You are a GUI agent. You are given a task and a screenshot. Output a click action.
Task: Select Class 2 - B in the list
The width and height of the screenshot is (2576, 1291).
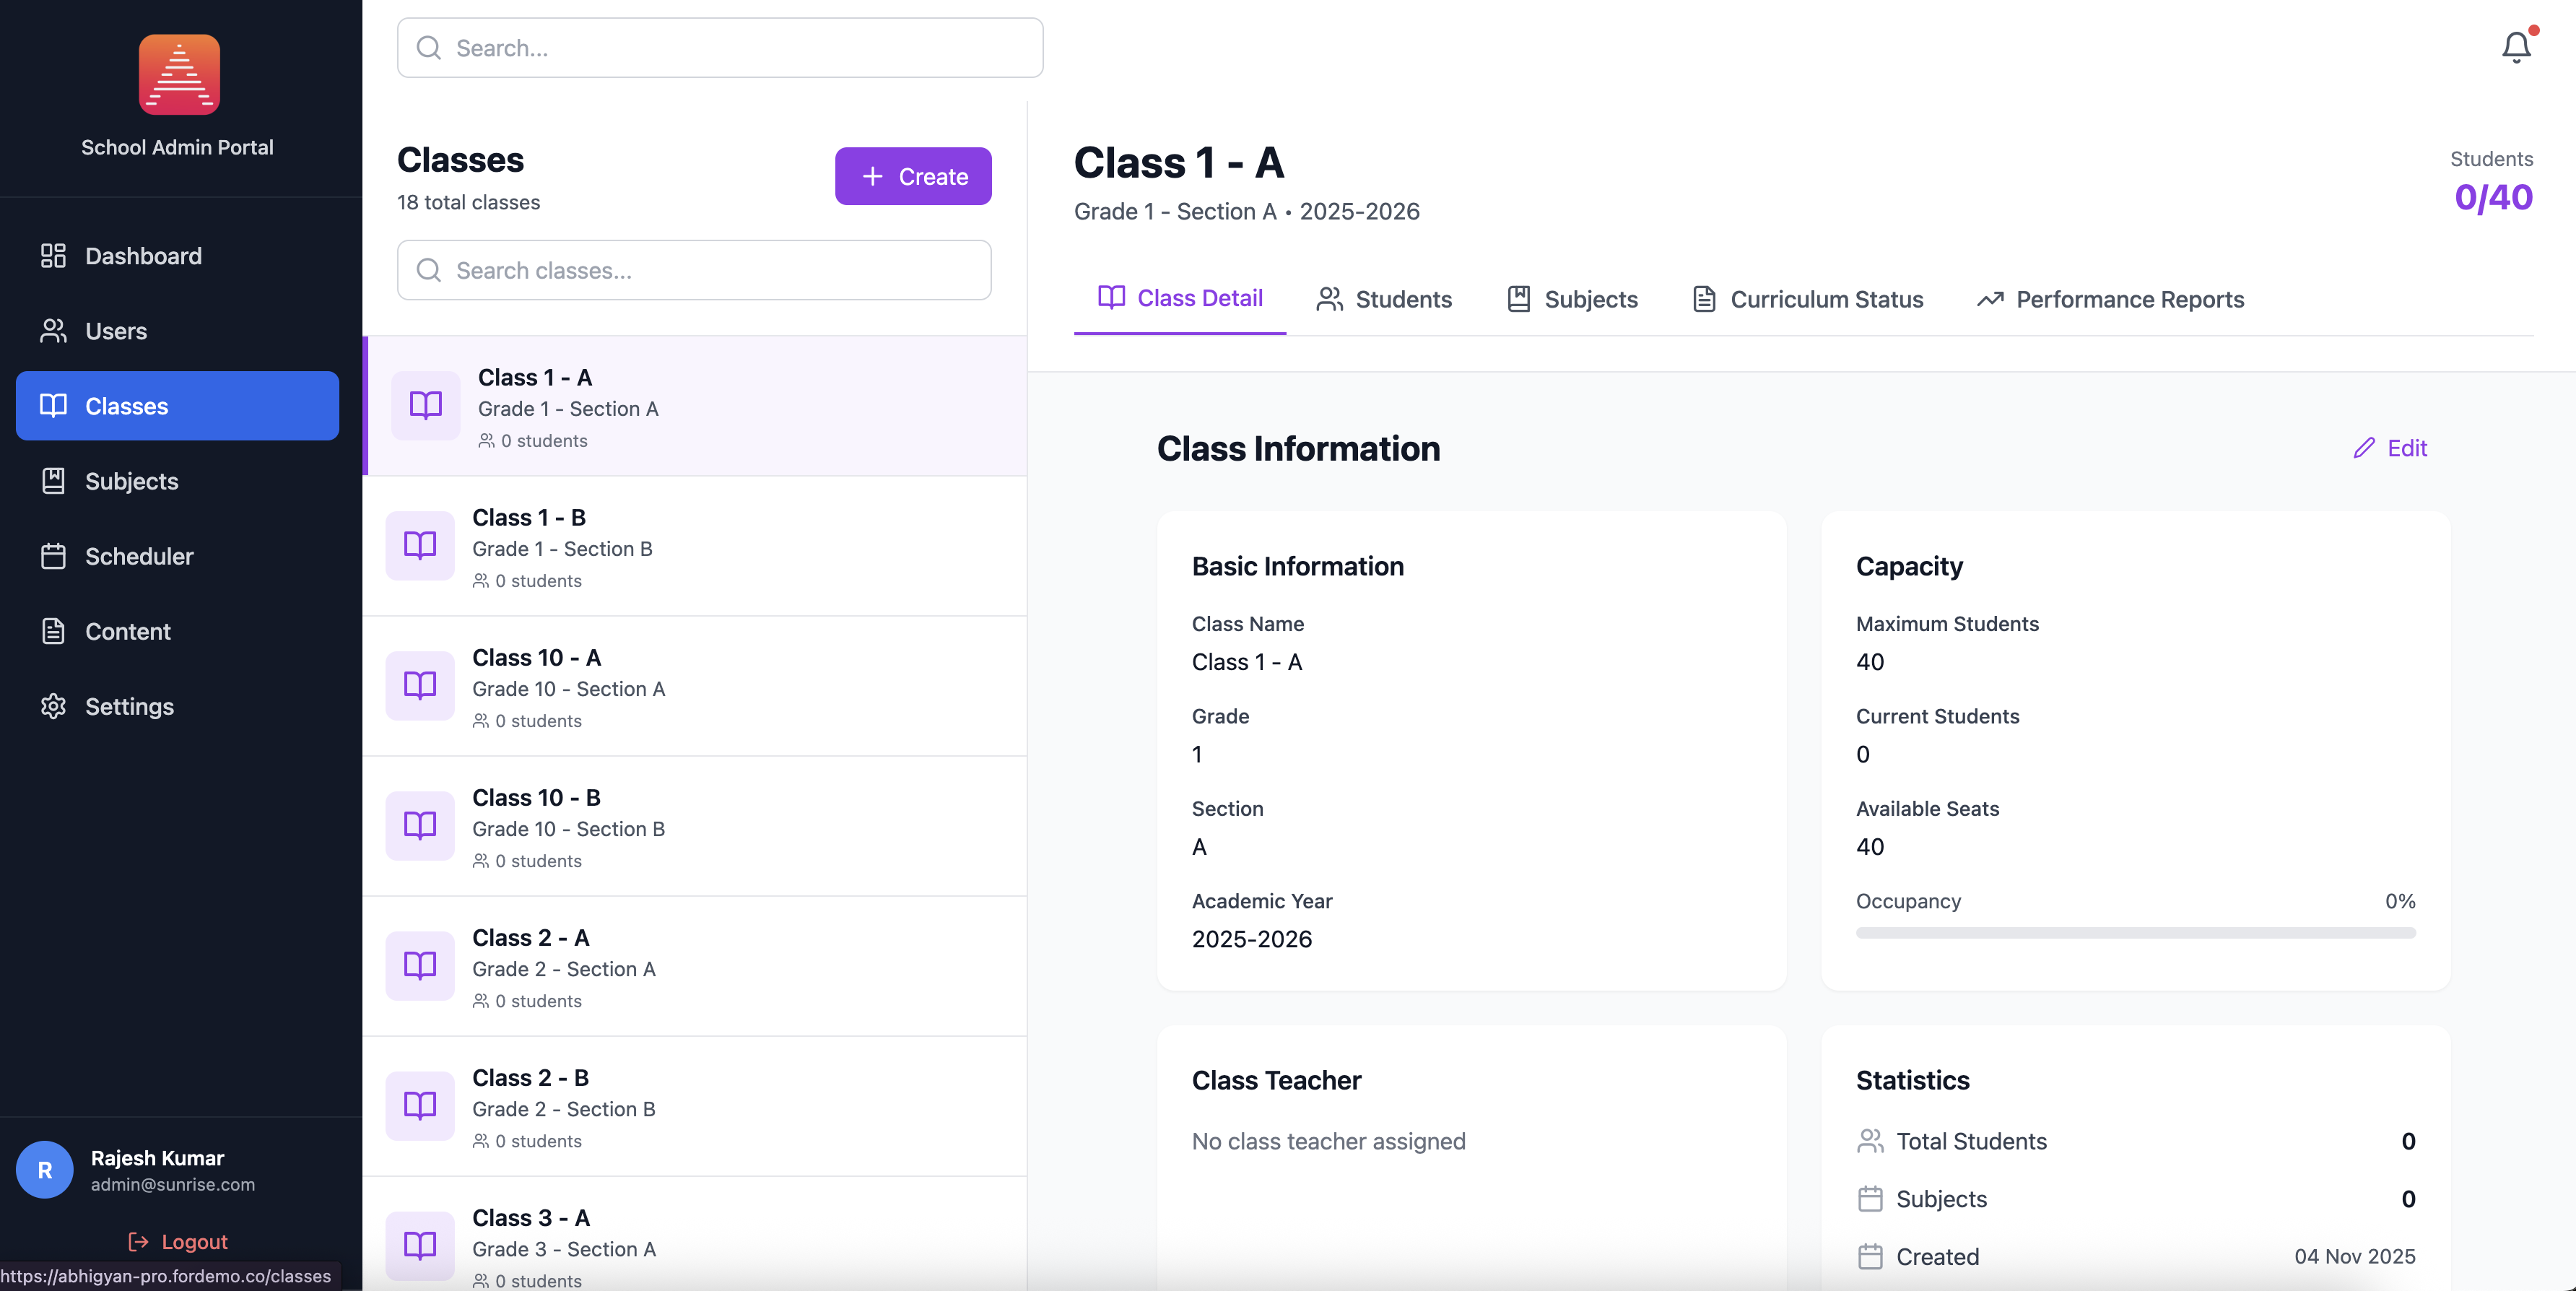(x=694, y=1106)
